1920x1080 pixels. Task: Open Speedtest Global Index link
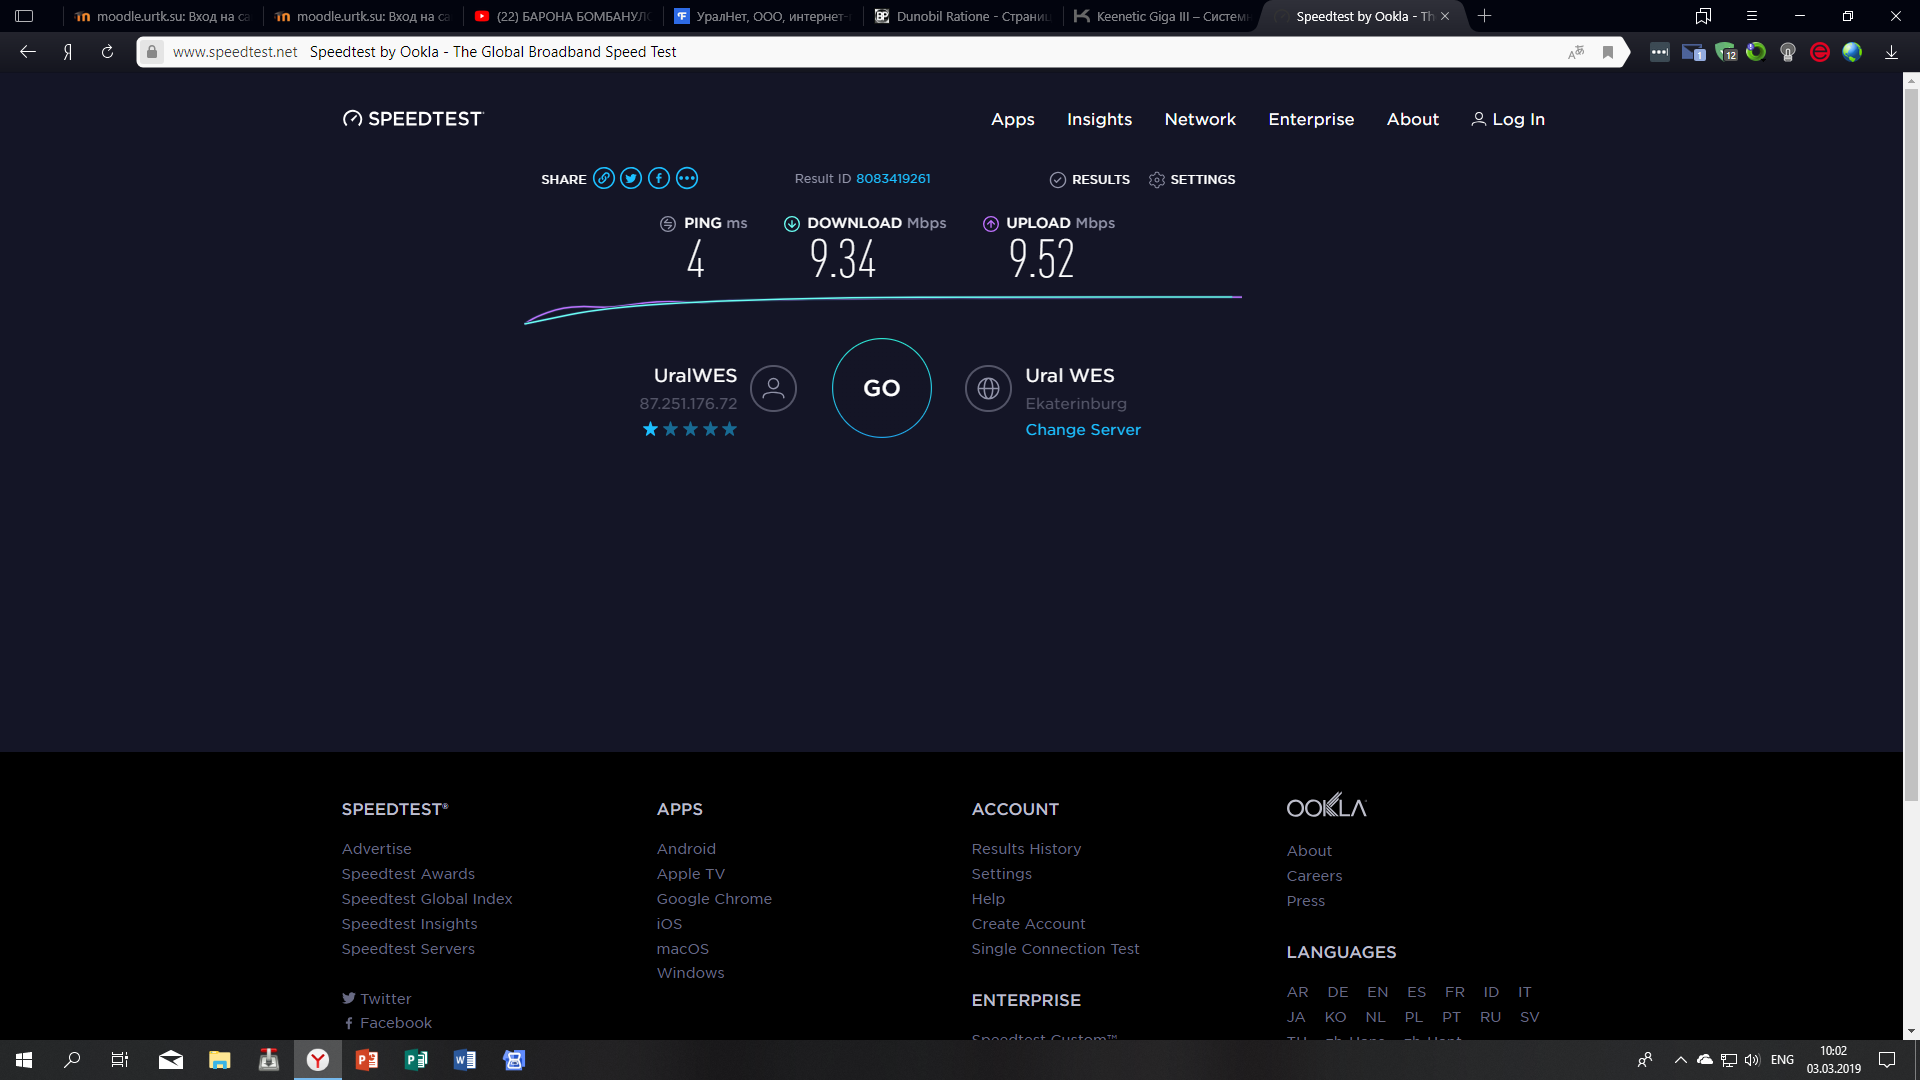pyautogui.click(x=427, y=899)
